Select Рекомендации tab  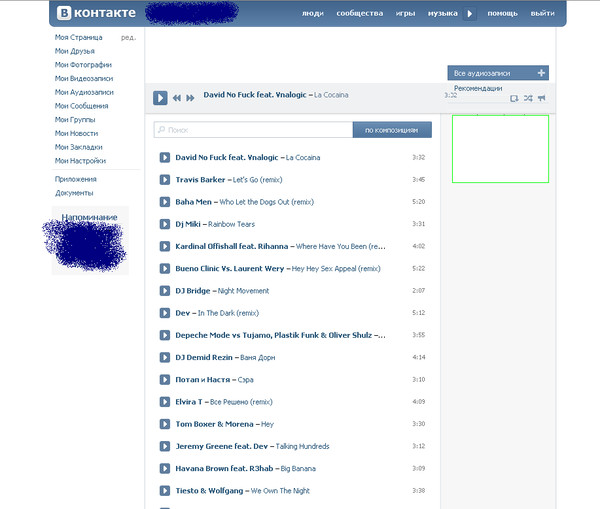point(478,88)
